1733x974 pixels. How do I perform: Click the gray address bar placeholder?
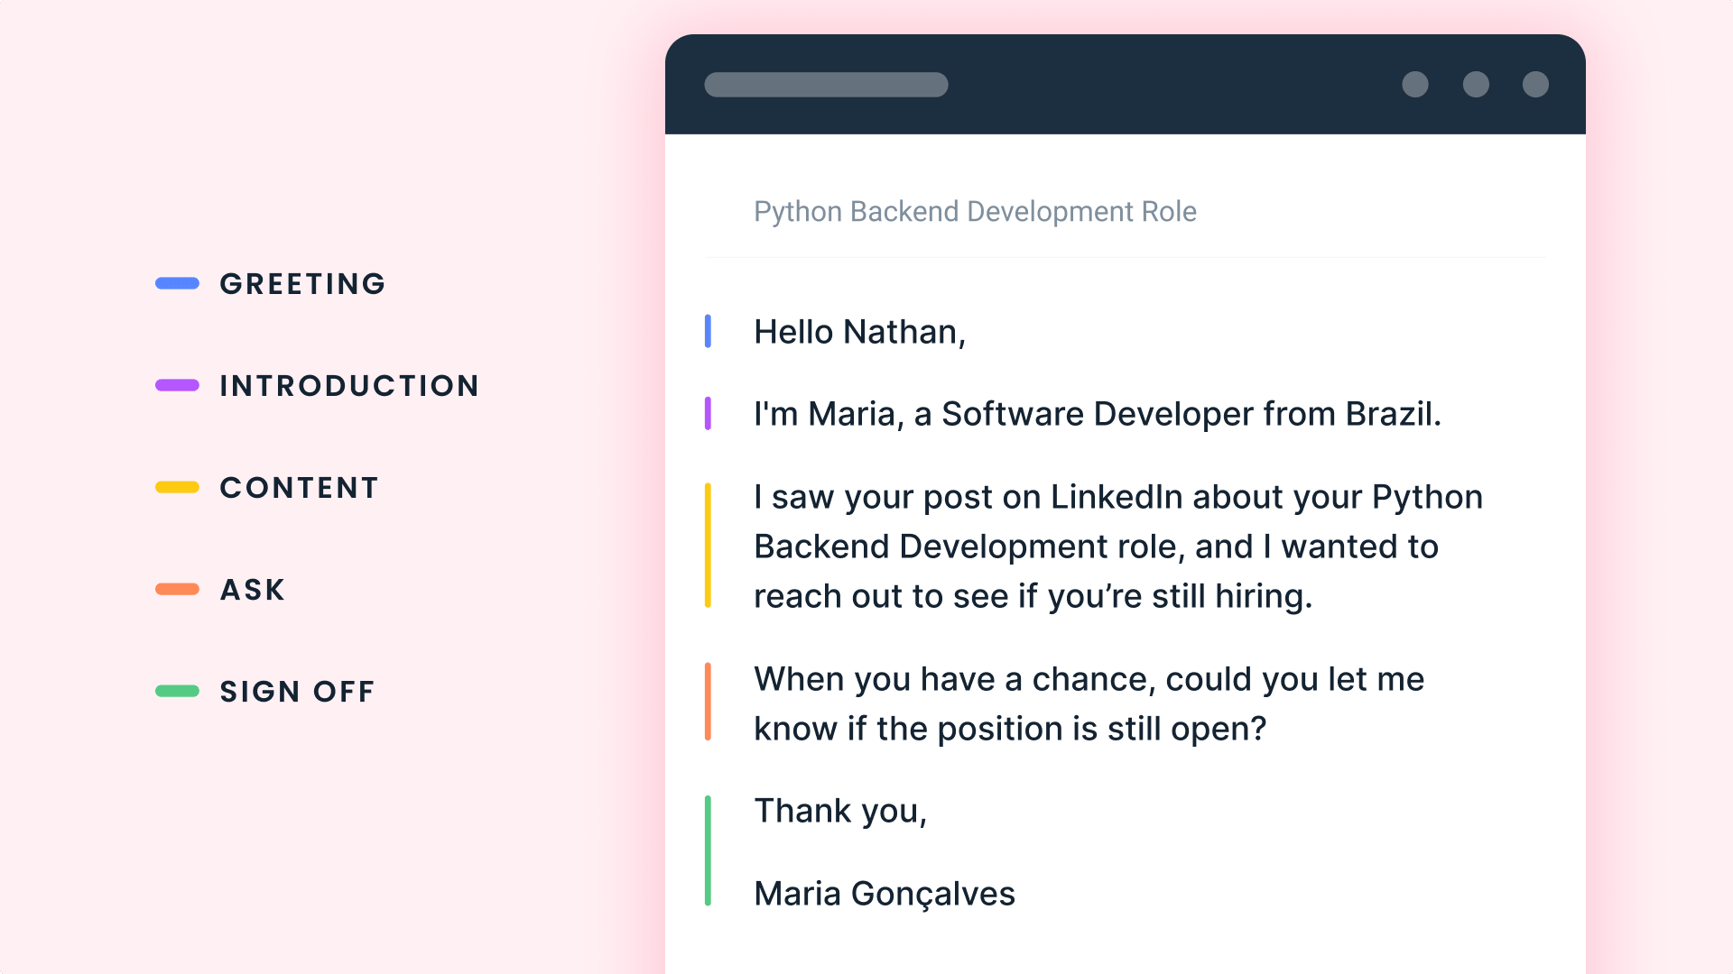826,85
